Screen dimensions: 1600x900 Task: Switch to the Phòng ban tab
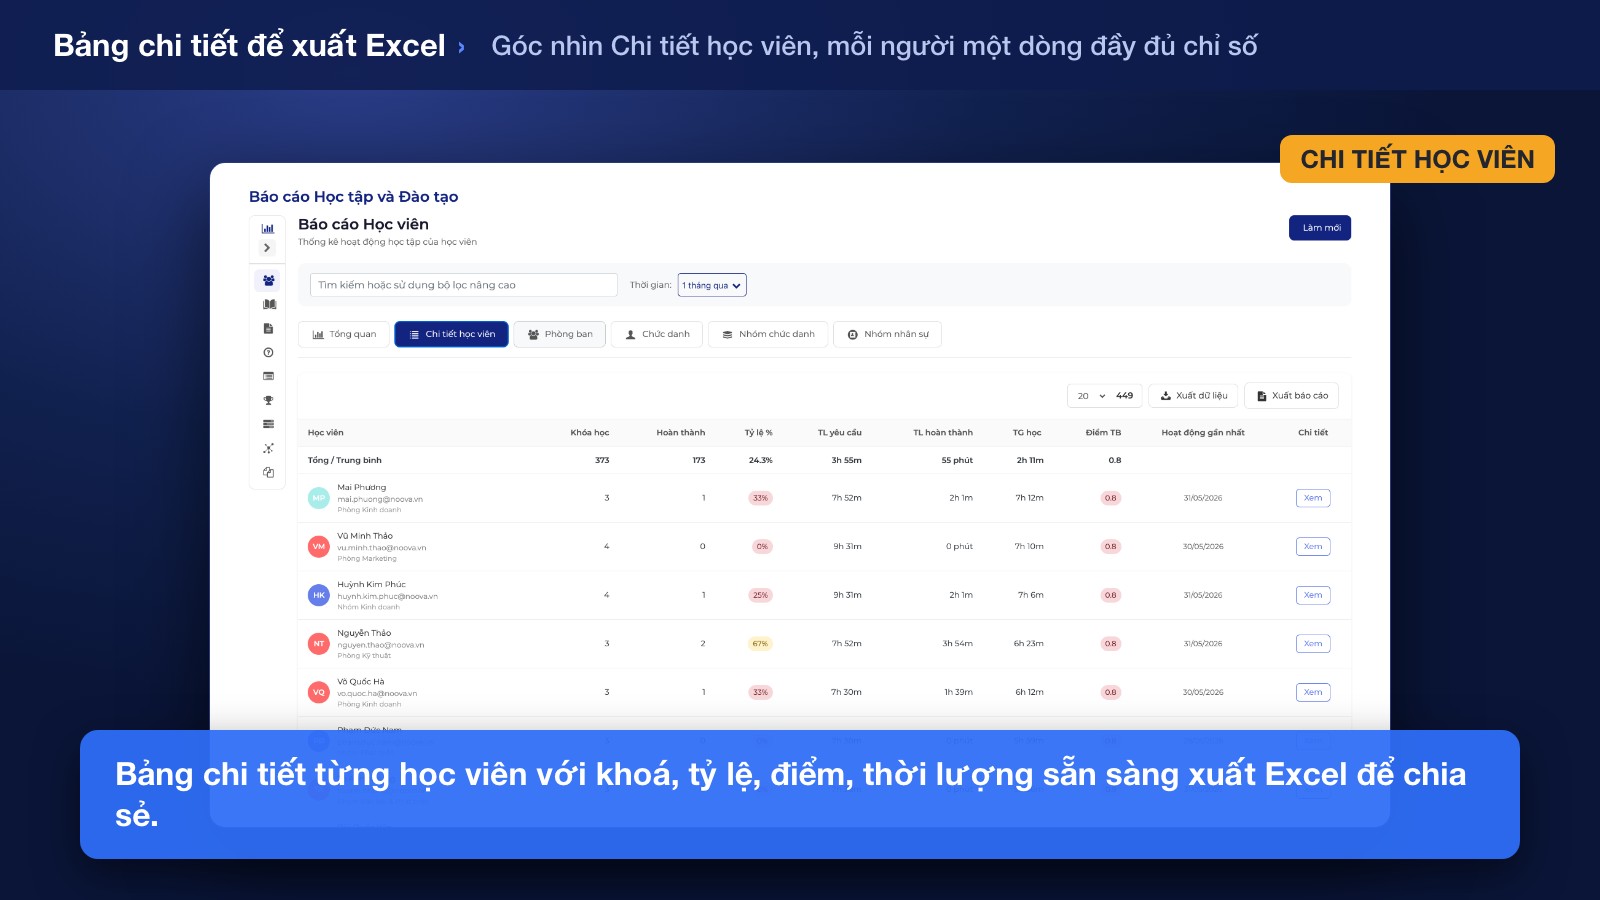tap(560, 334)
